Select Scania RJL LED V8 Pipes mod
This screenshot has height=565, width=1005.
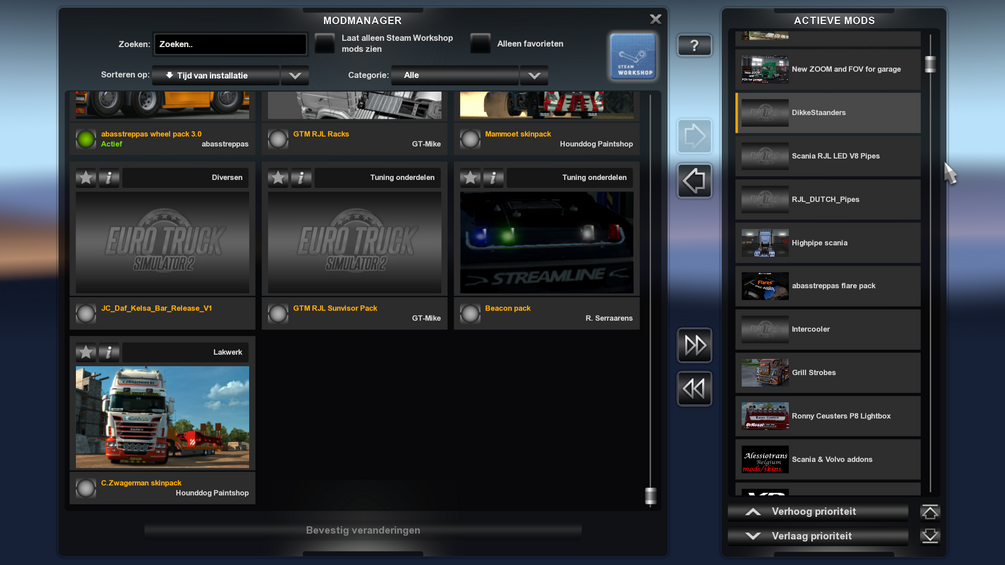click(x=828, y=156)
